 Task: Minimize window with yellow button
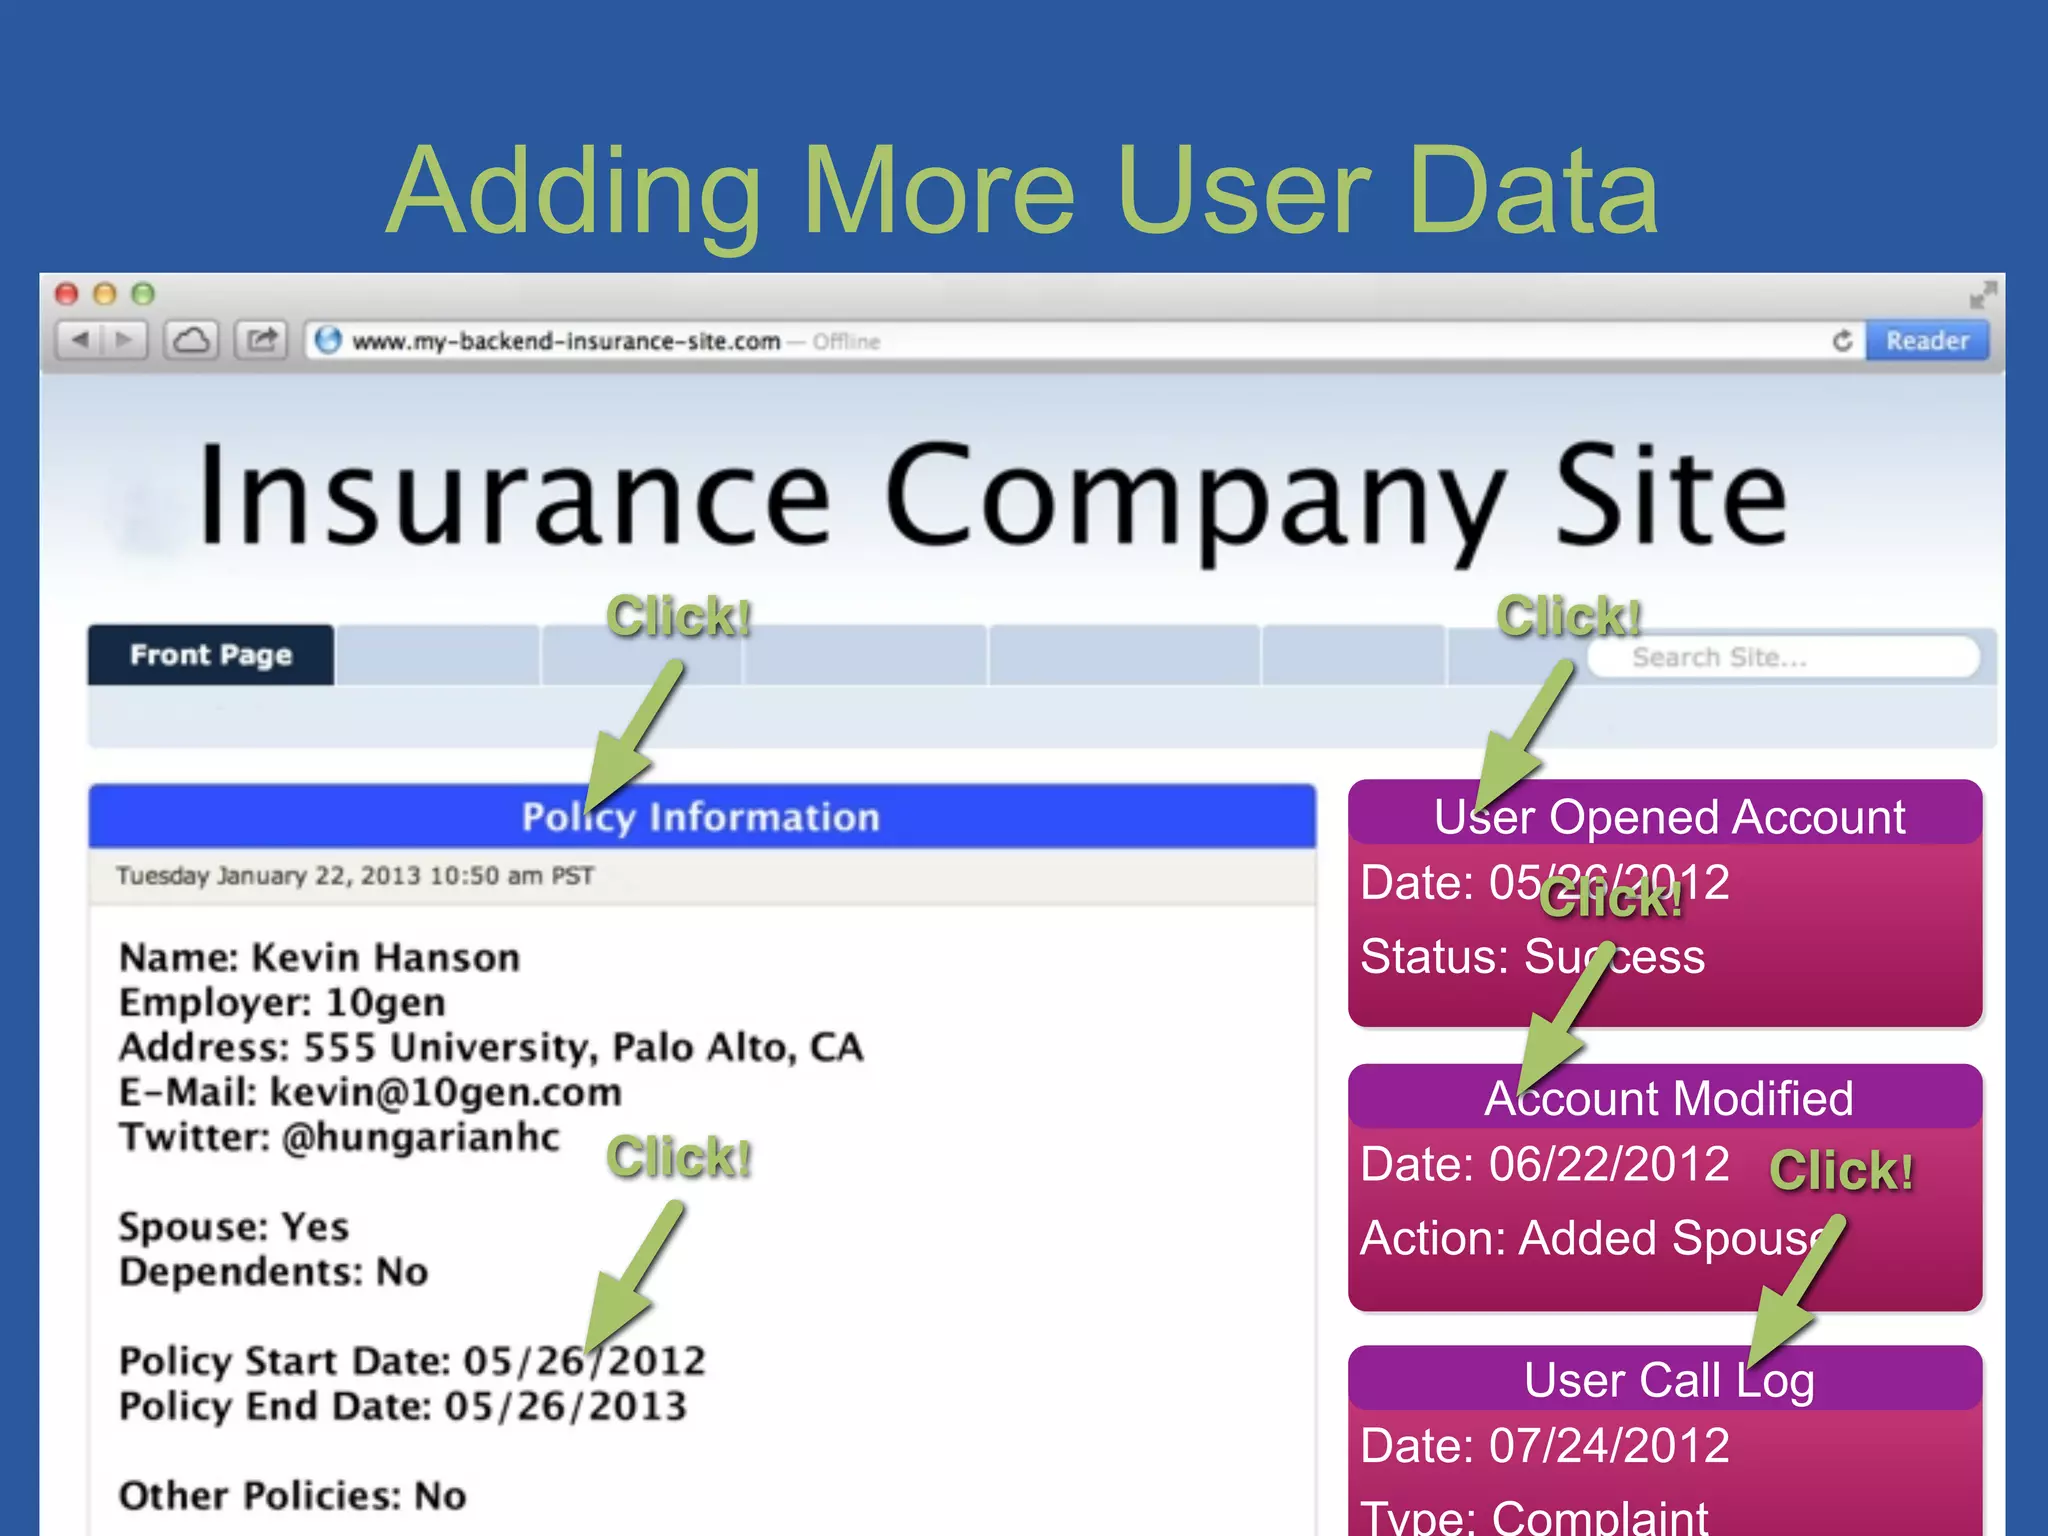(x=105, y=294)
